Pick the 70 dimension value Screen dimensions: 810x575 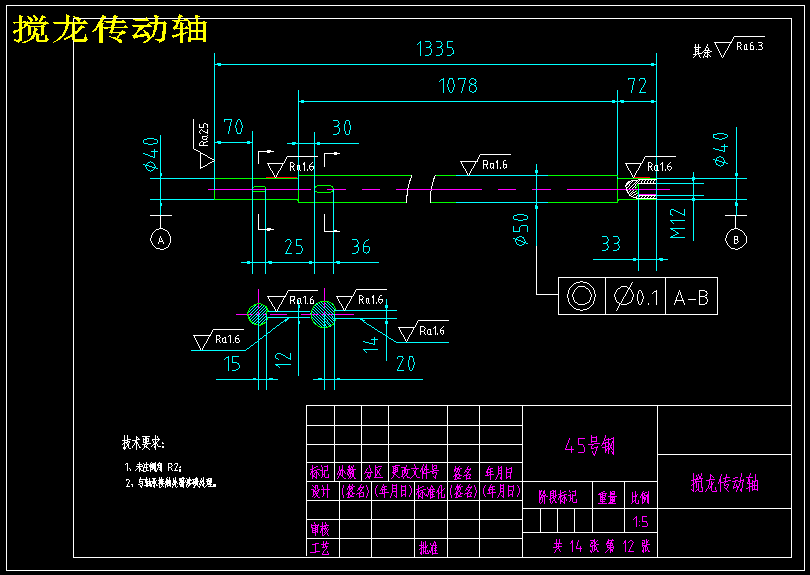(x=233, y=127)
